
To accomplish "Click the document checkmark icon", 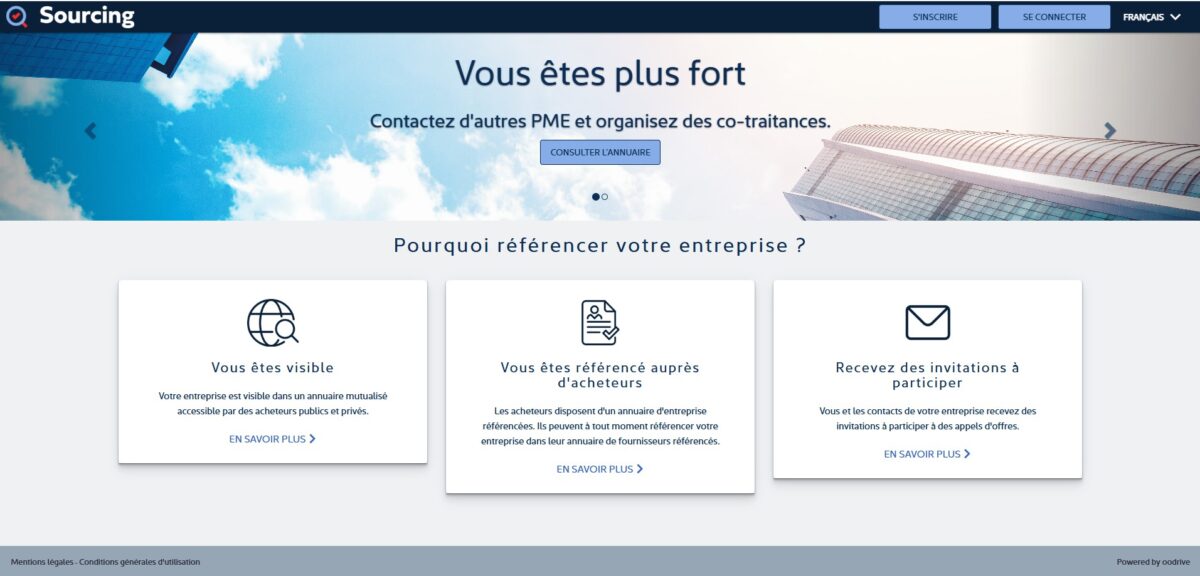I will [x=600, y=322].
